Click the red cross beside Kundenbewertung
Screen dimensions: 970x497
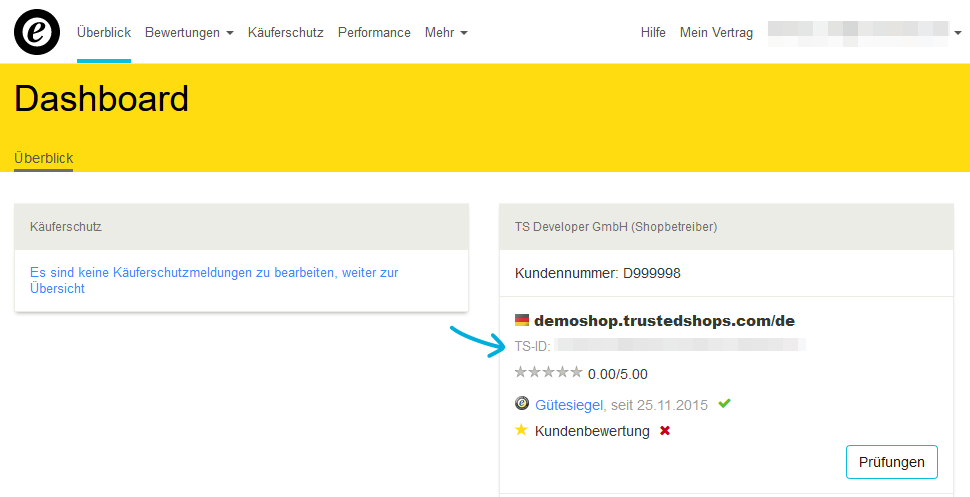point(665,430)
